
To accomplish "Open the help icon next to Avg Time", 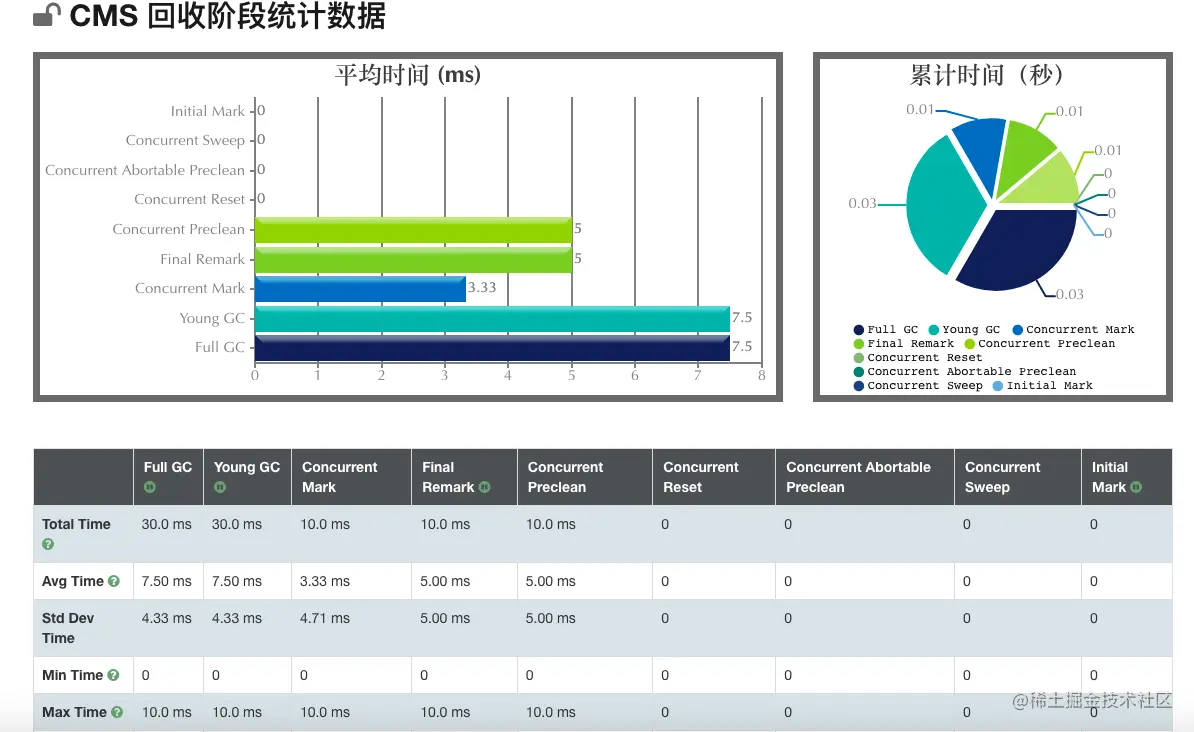I will pos(113,581).
